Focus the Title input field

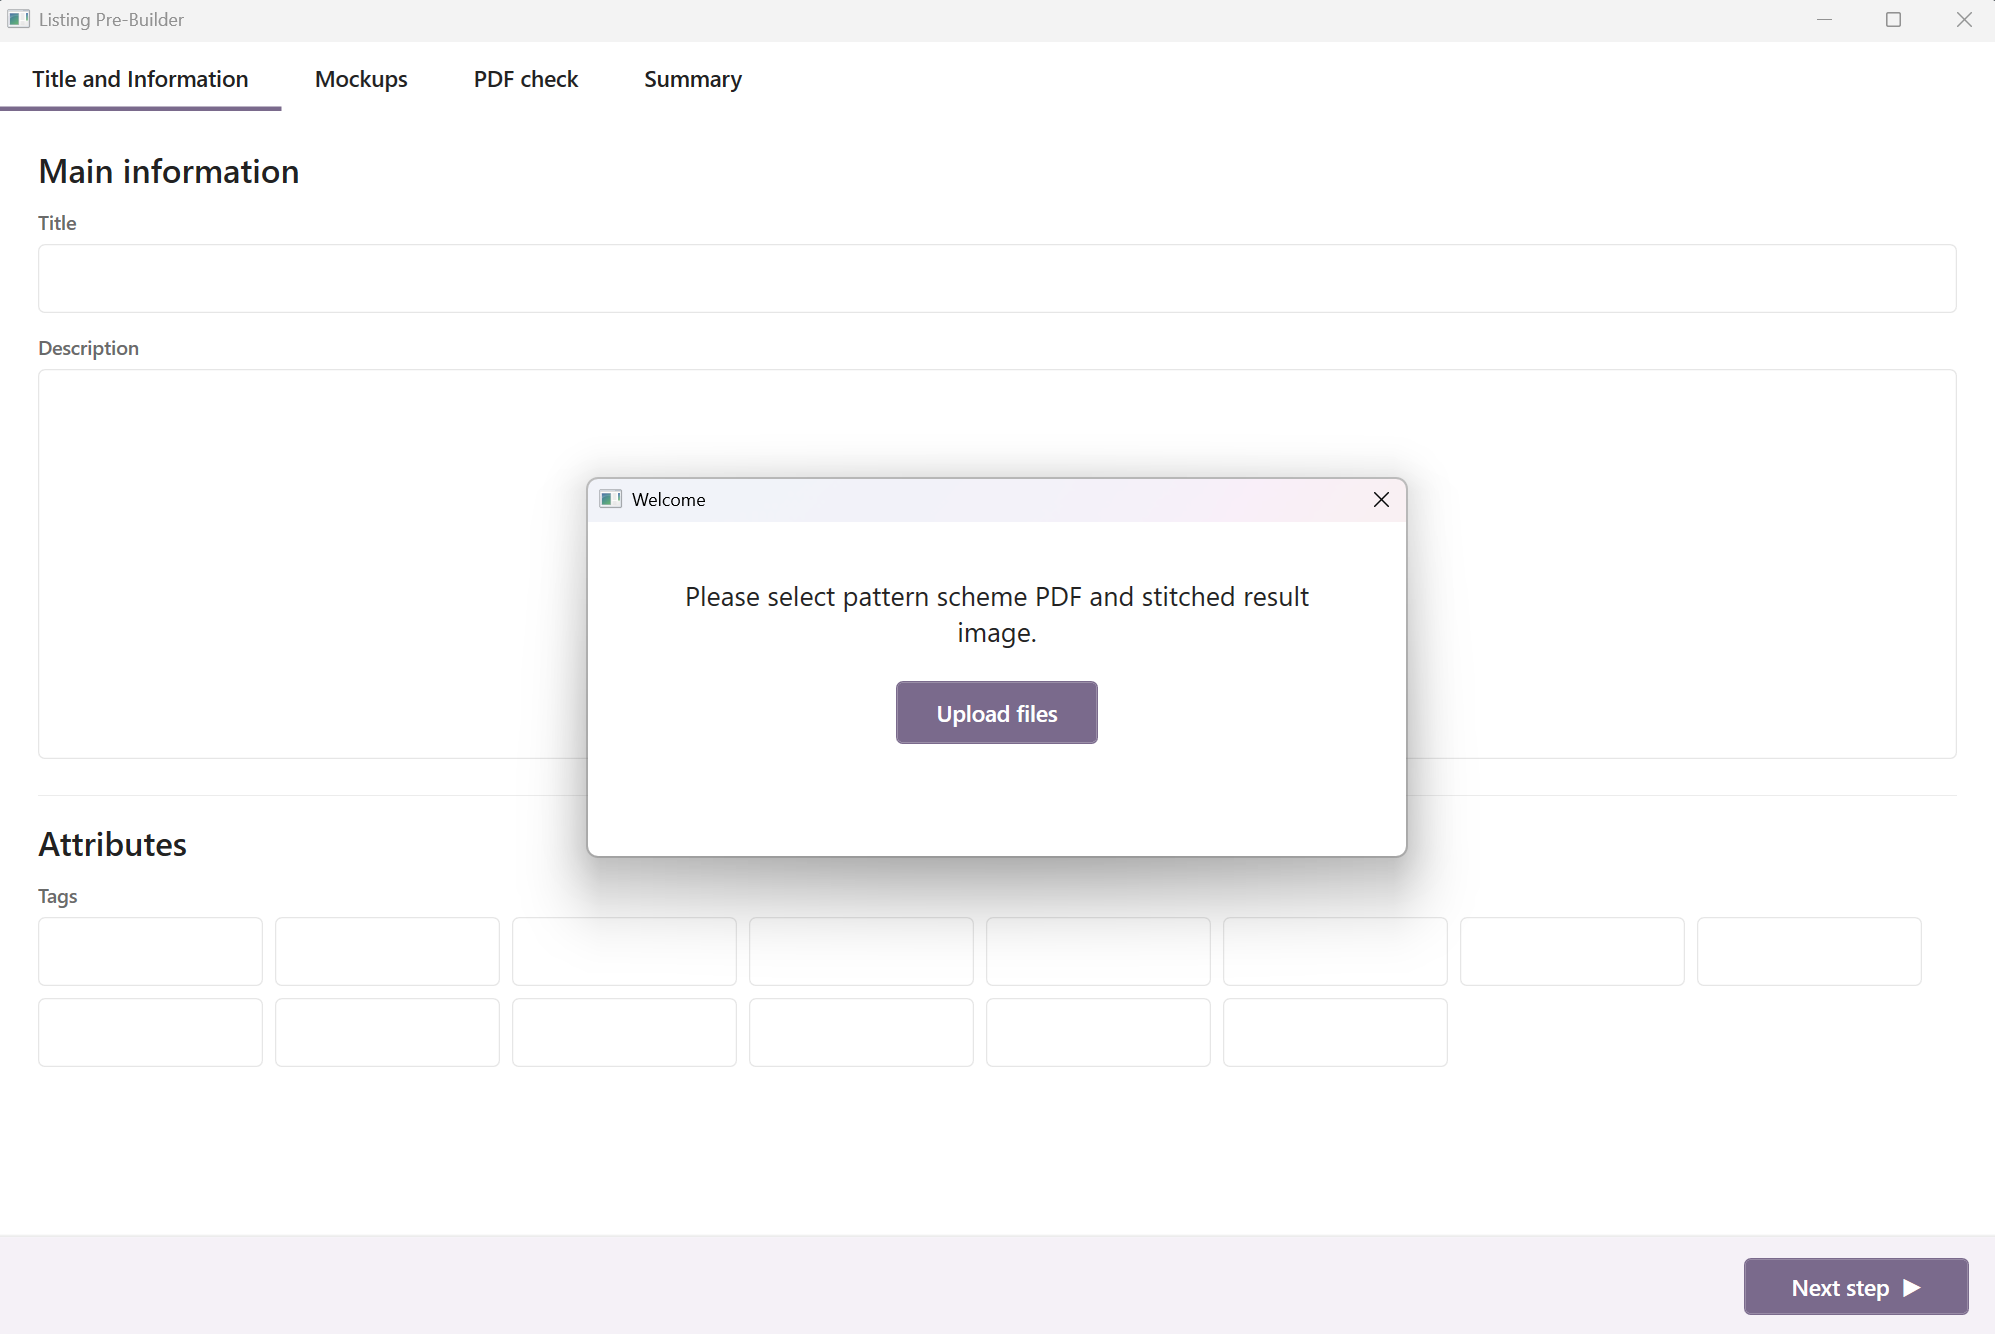[997, 278]
